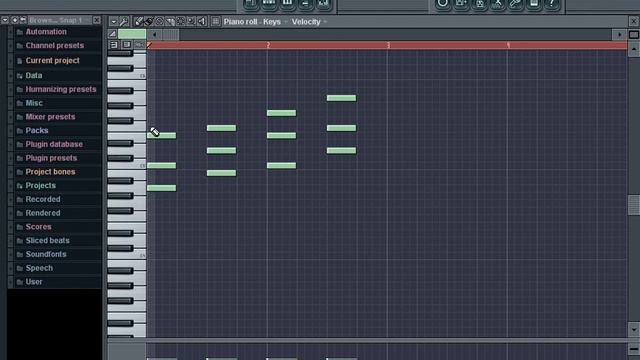This screenshot has width=640, height=360.
Task: Click the detach icon at piano roll right edge
Action: pyautogui.click(x=633, y=35)
